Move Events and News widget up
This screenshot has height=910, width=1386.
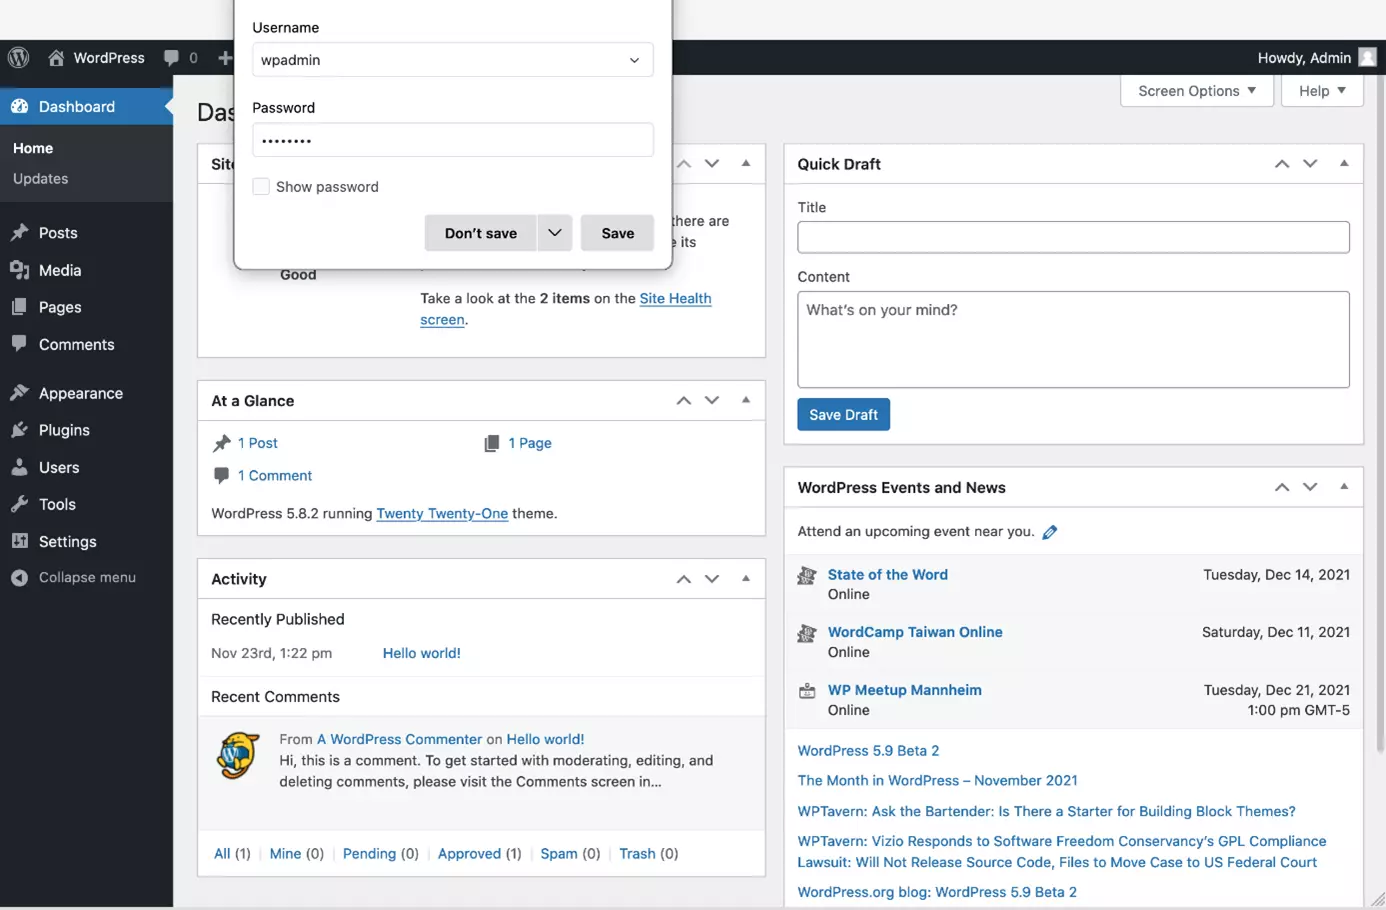click(x=1282, y=488)
